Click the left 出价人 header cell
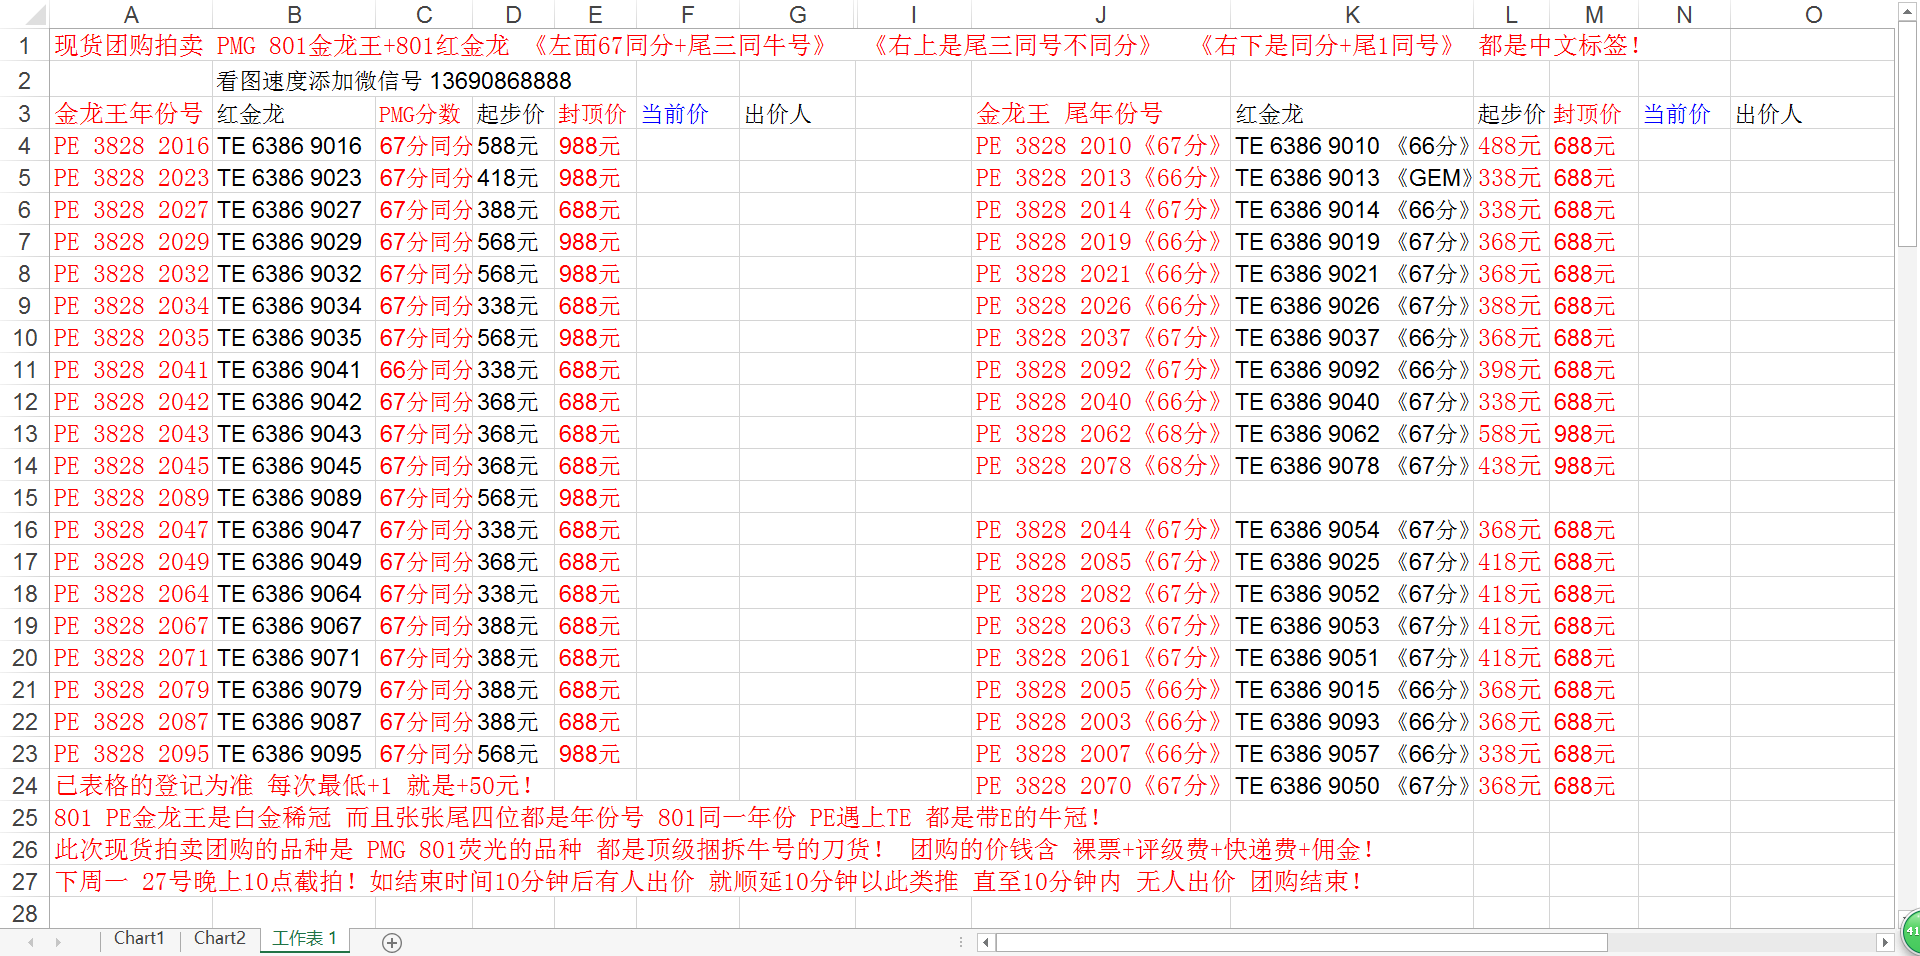 tap(797, 114)
